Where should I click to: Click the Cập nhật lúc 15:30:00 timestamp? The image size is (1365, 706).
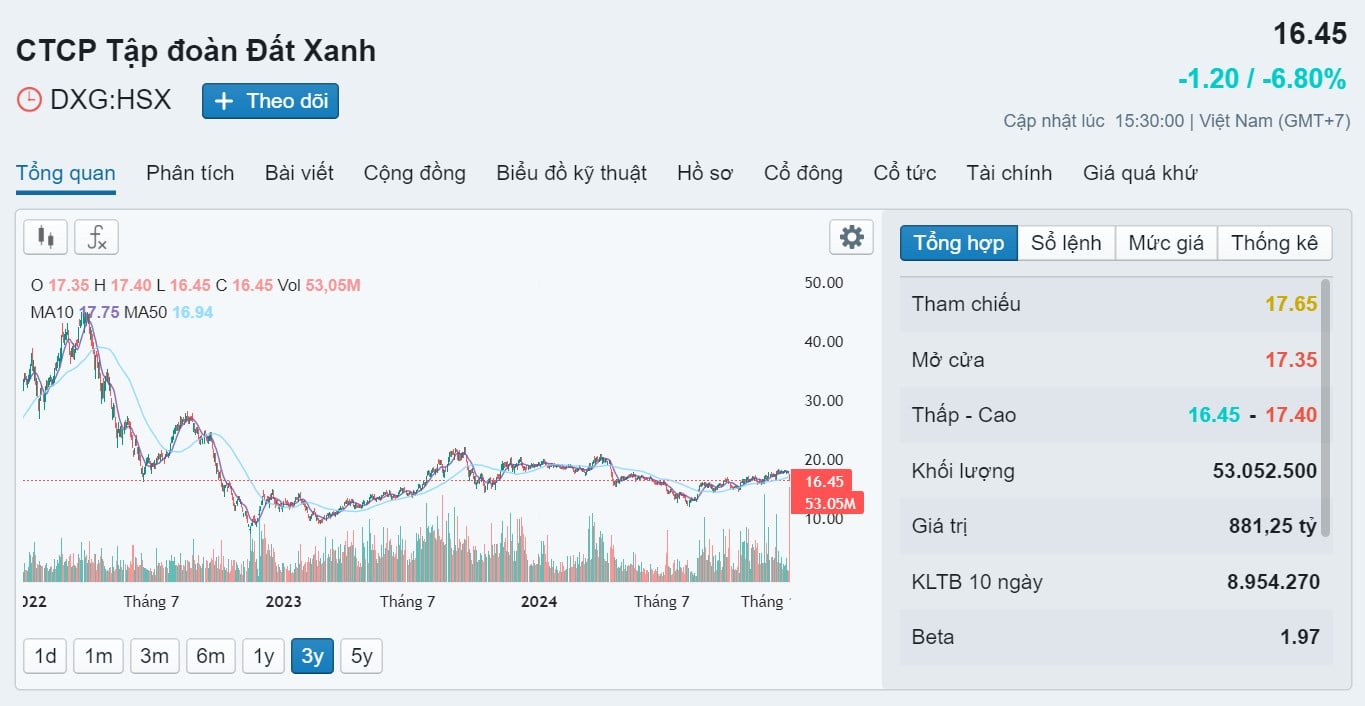(1094, 121)
